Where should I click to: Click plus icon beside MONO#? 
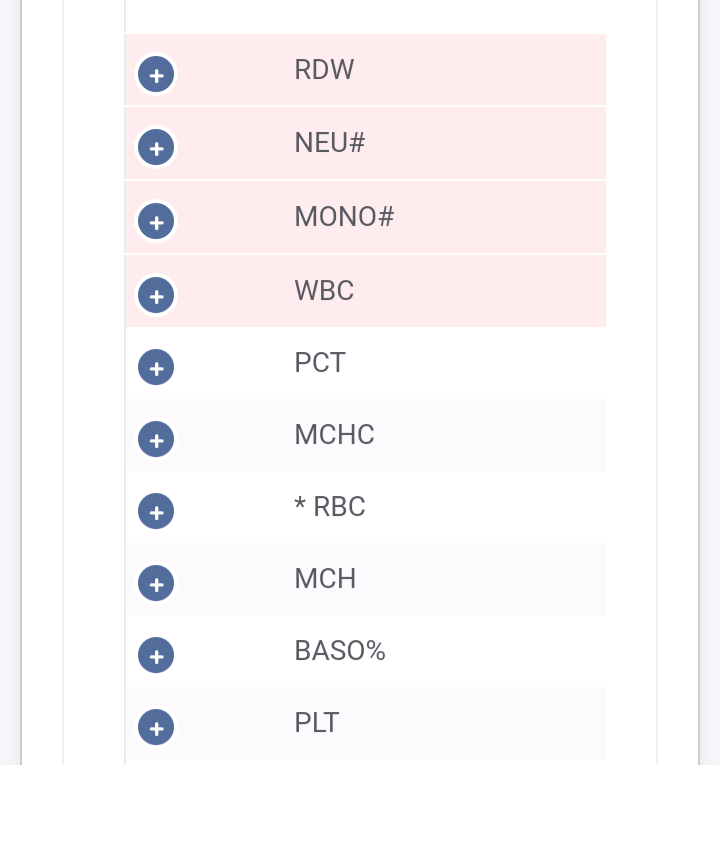pos(156,222)
